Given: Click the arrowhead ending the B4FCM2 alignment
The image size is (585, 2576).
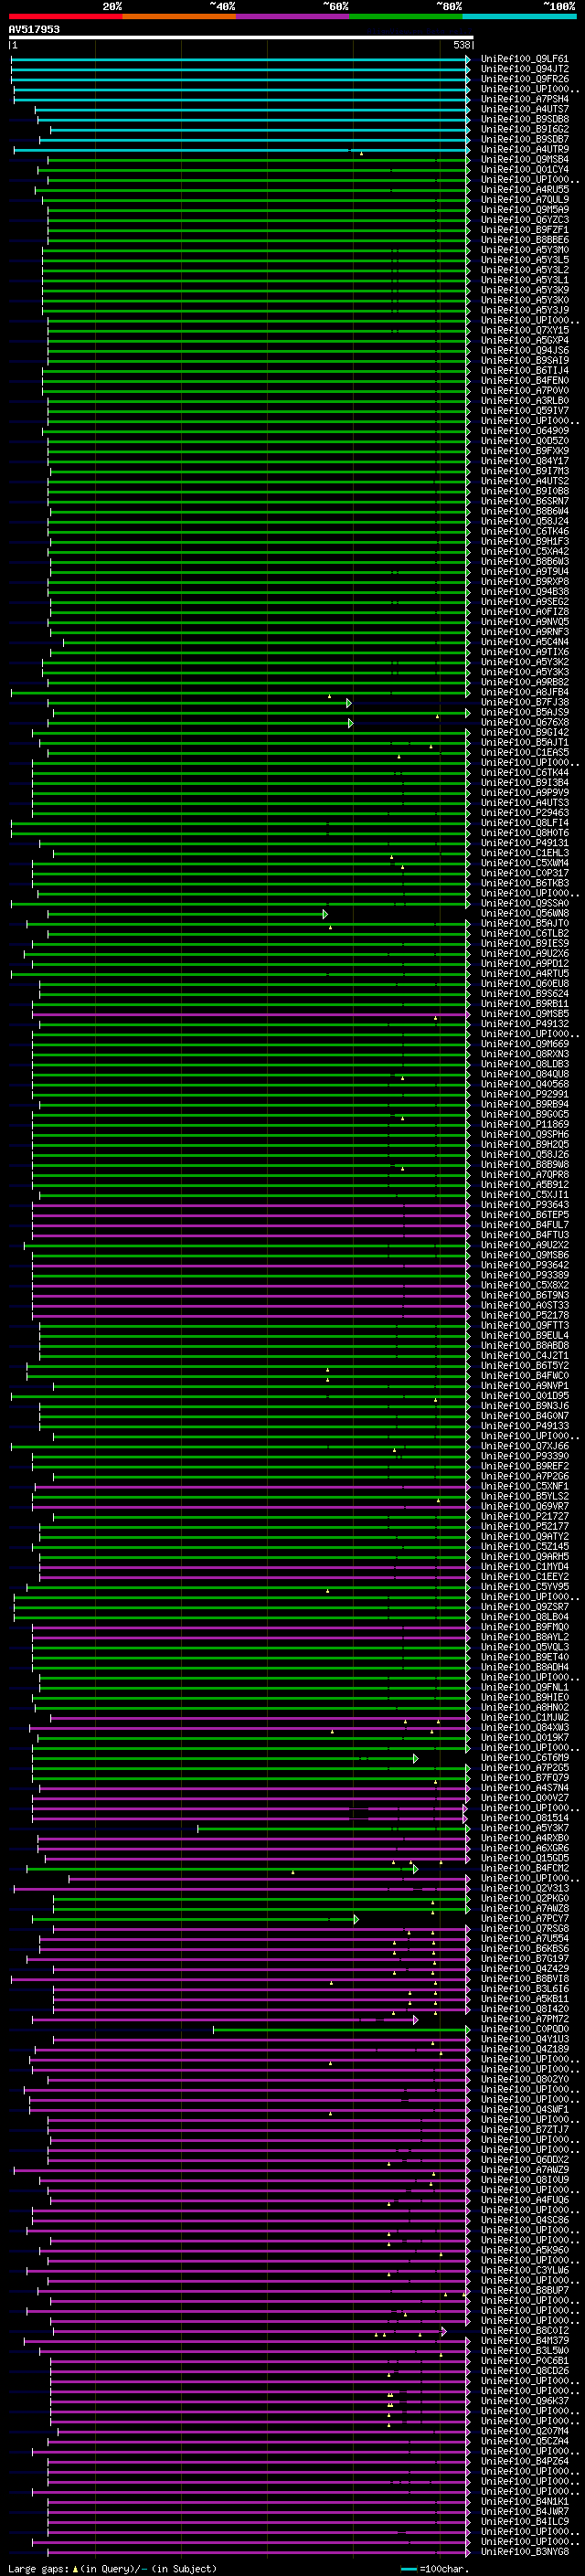Looking at the screenshot, I should click(x=415, y=1869).
